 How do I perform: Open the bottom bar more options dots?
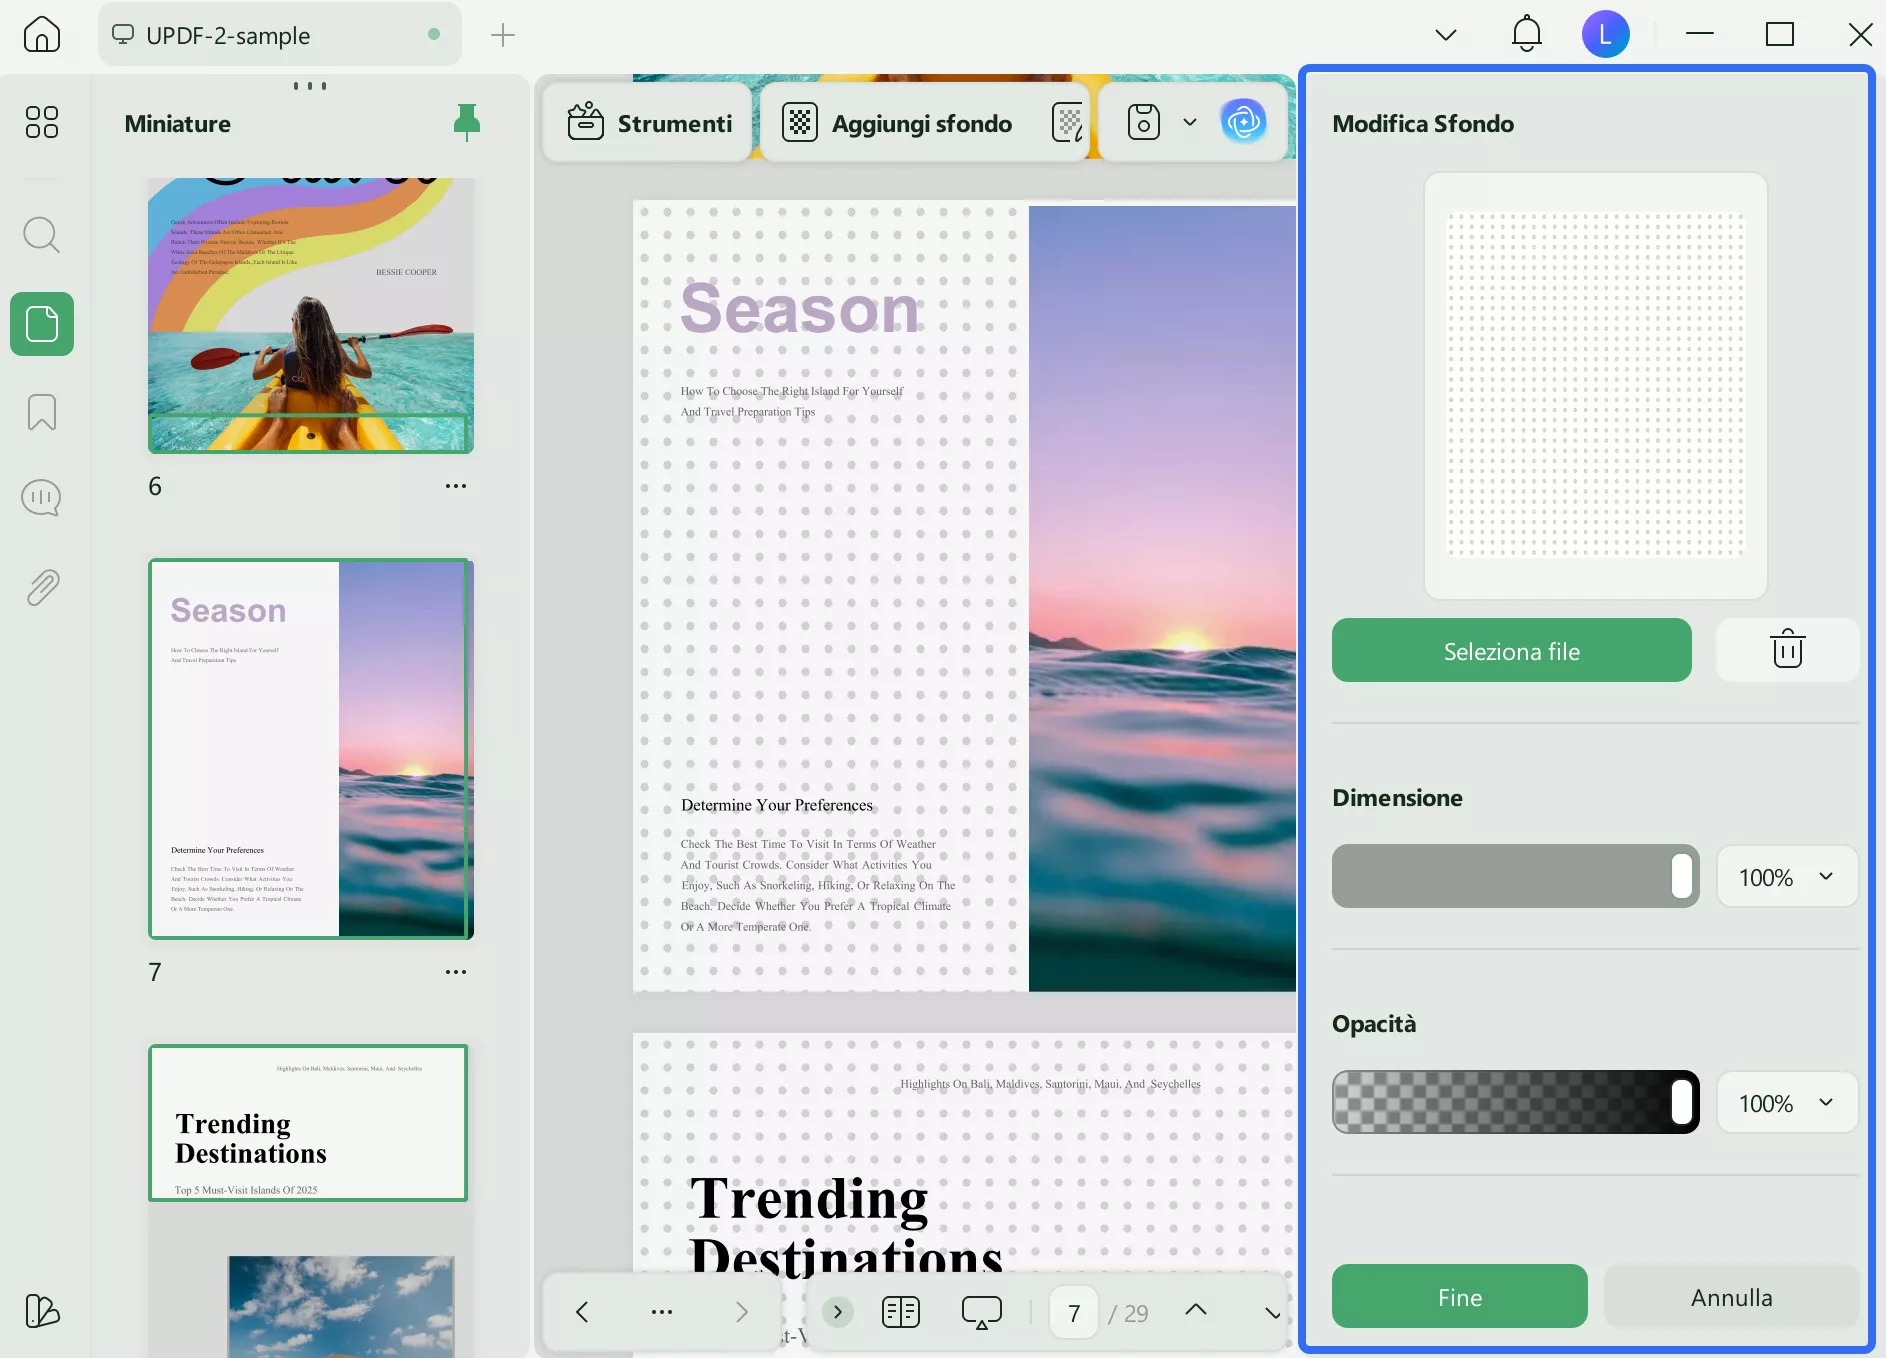click(662, 1312)
